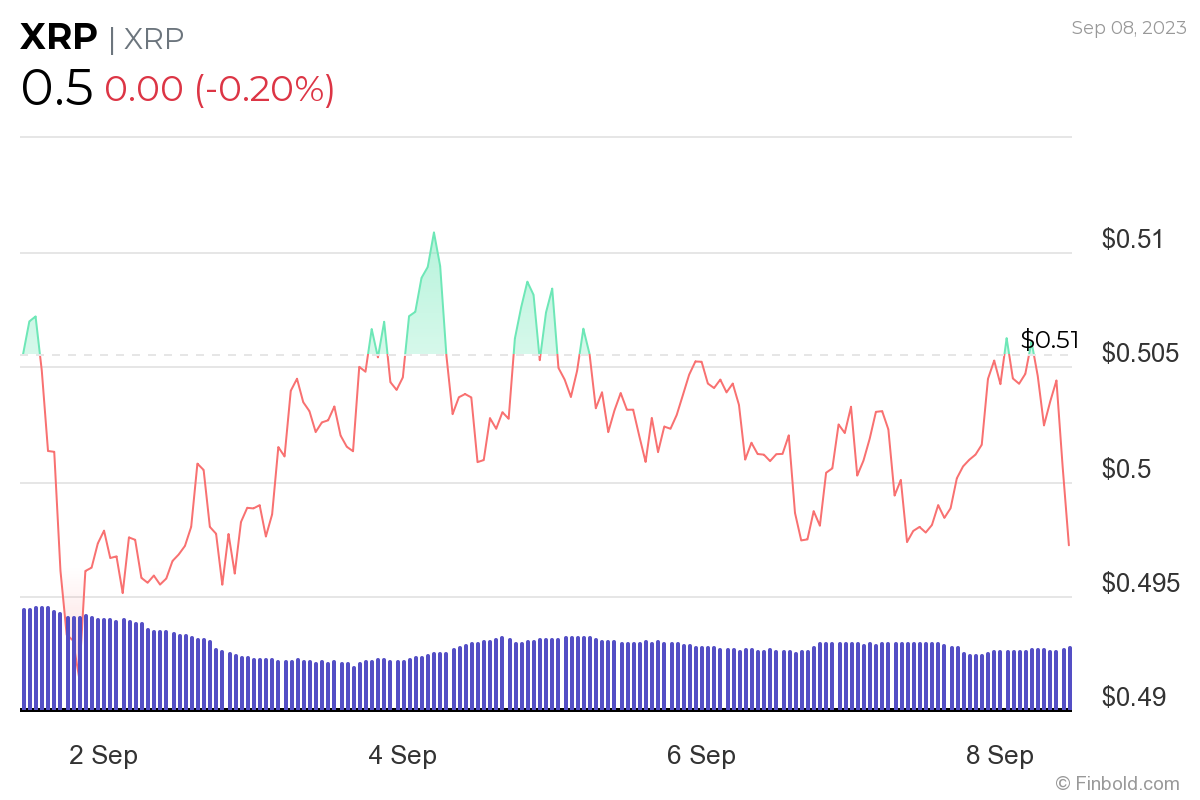This screenshot has height=800, width=1200.
Task: Click the 0.5 current price value
Action: [57, 89]
